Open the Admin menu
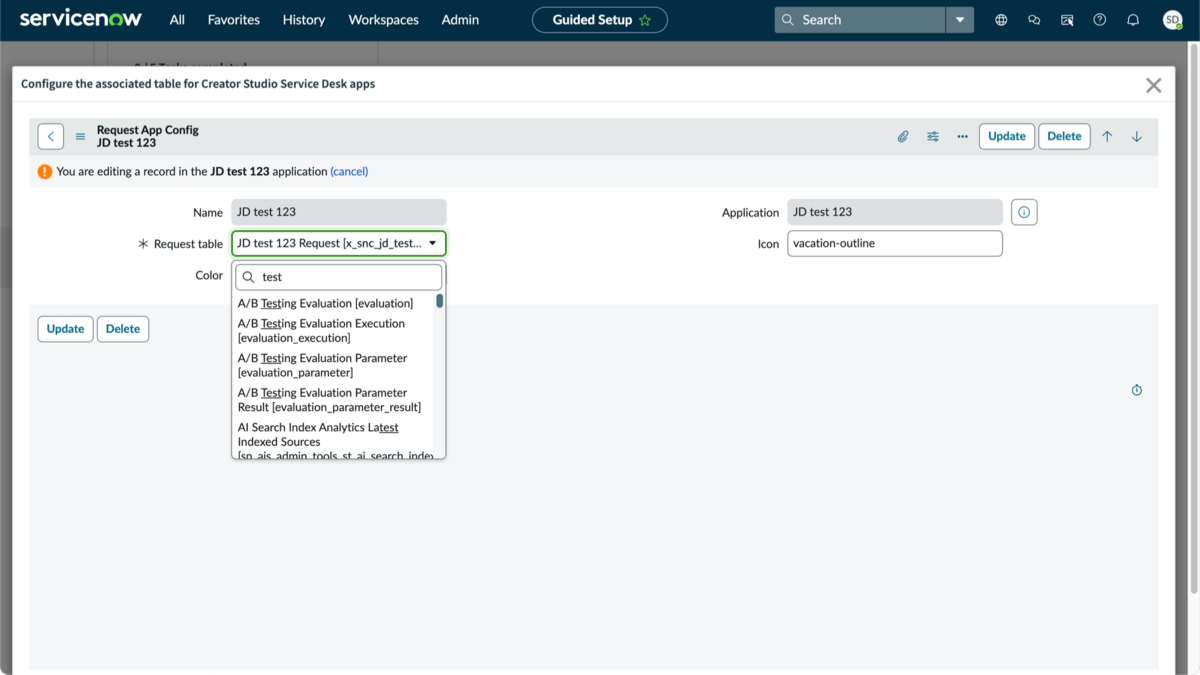This screenshot has height=675, width=1200. [460, 20]
